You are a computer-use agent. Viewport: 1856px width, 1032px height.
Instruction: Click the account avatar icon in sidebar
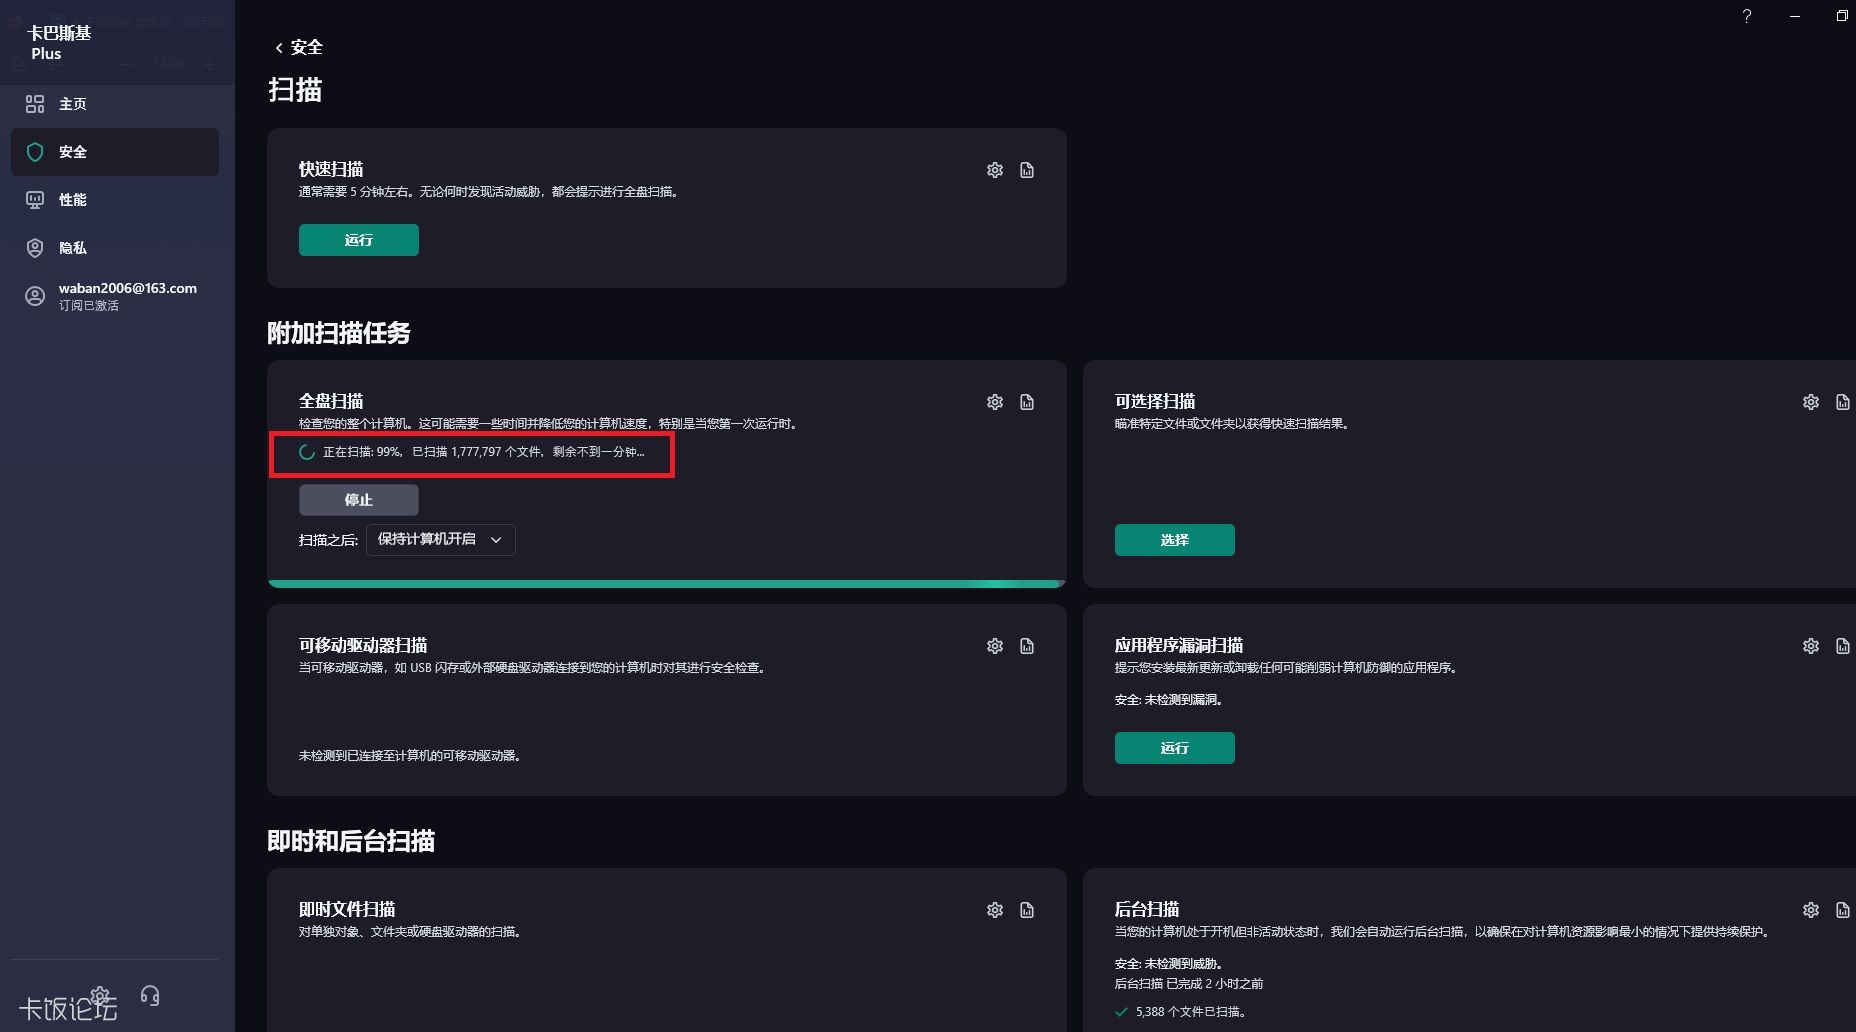[35, 296]
